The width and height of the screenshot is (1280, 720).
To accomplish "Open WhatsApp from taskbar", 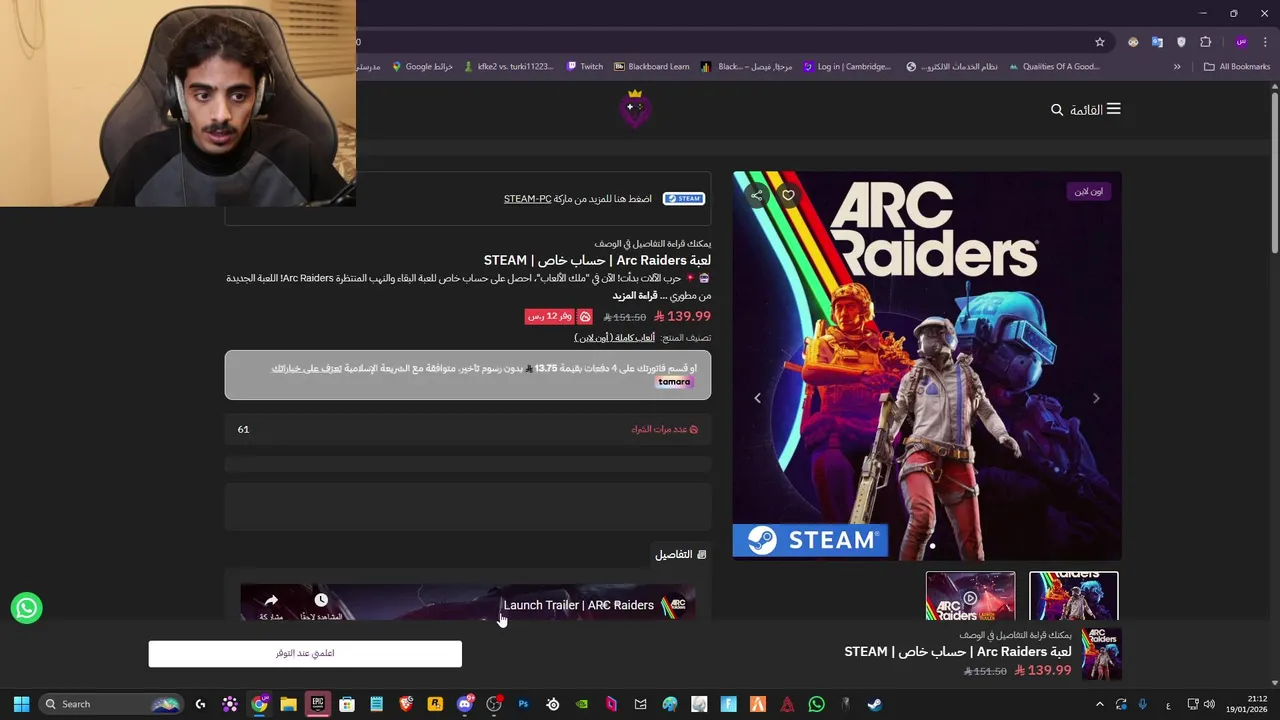I will tap(816, 704).
